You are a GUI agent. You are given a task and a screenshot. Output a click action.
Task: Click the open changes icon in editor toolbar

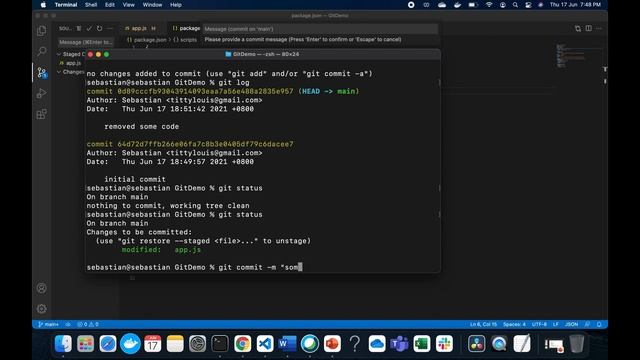pos(578,29)
